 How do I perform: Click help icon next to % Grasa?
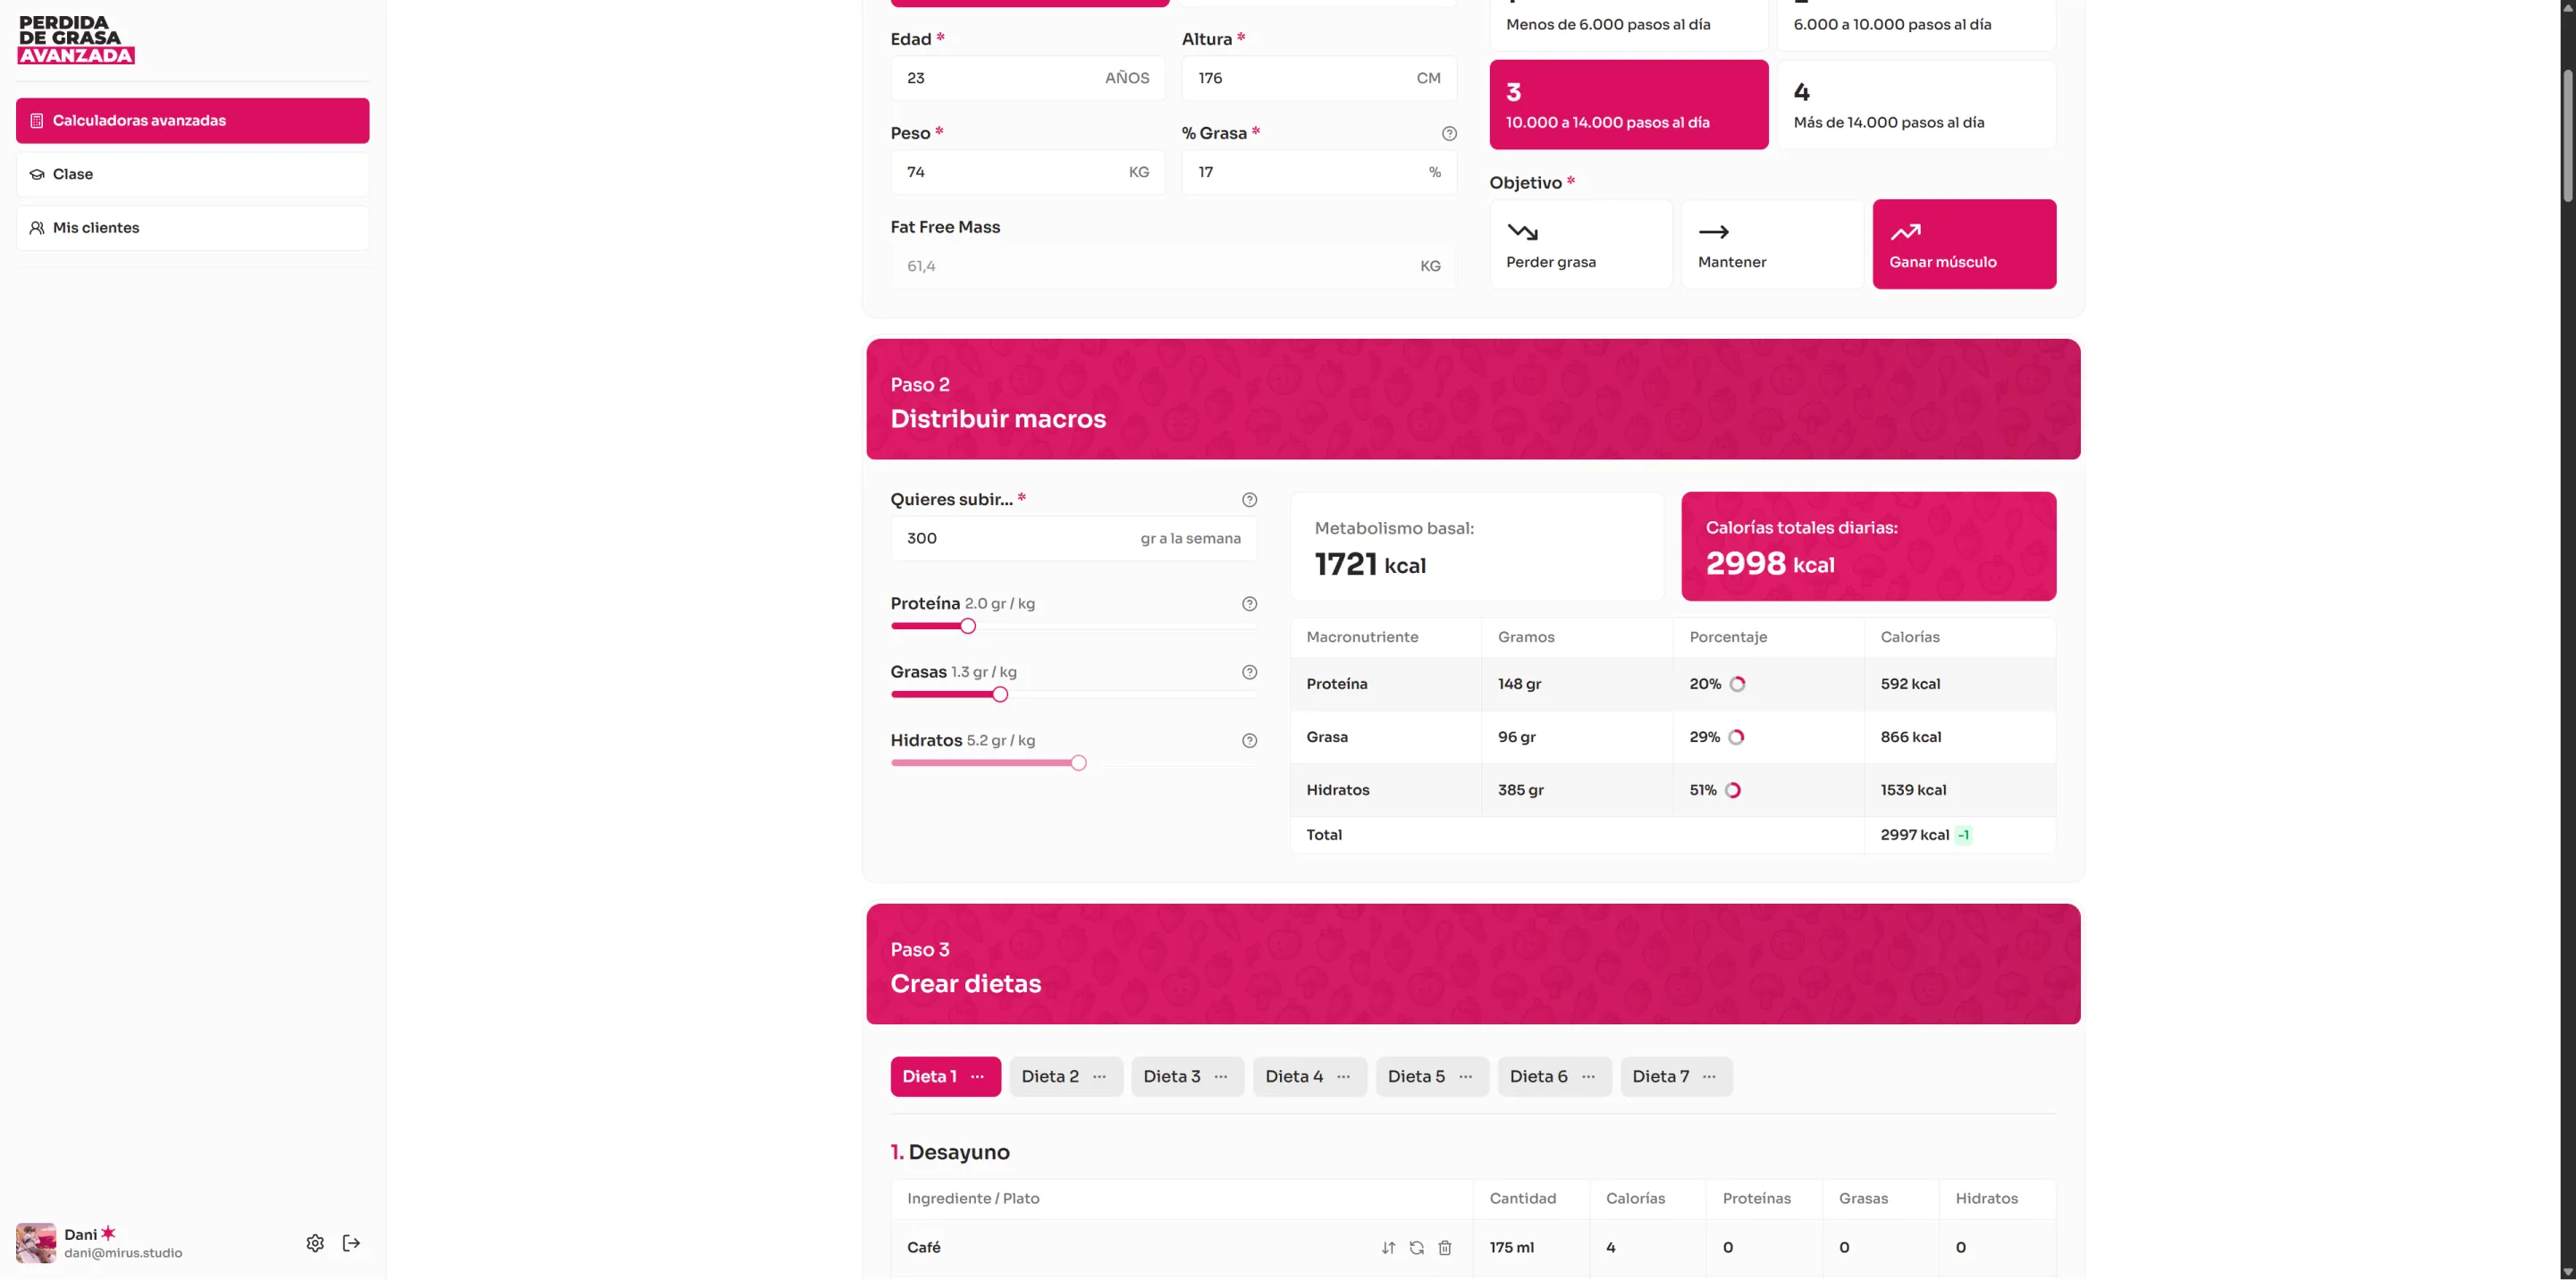1449,133
